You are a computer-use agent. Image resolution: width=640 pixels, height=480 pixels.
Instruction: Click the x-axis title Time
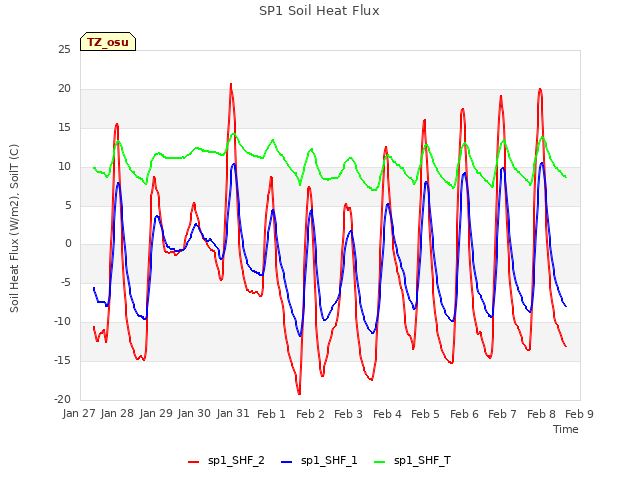point(566,429)
